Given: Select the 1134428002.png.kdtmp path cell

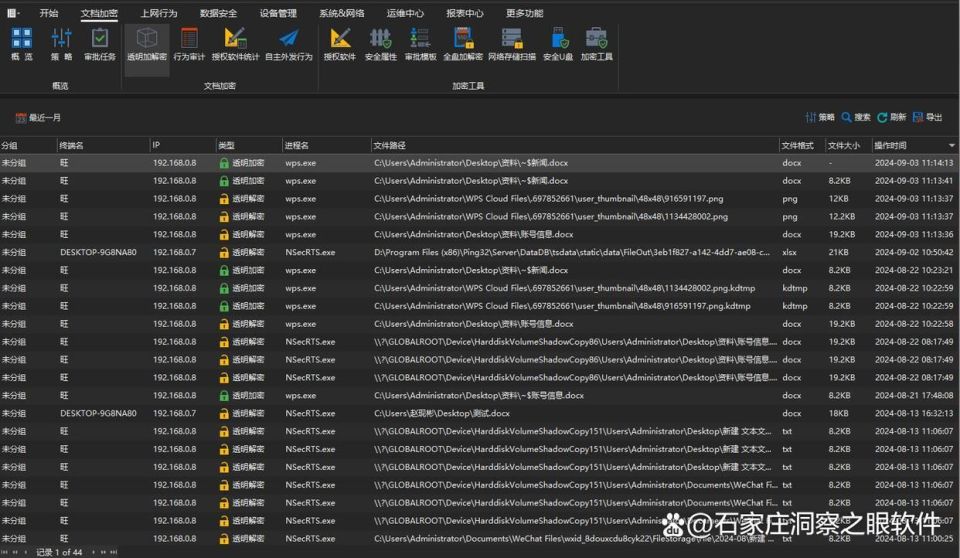Looking at the screenshot, I should click(564, 288).
